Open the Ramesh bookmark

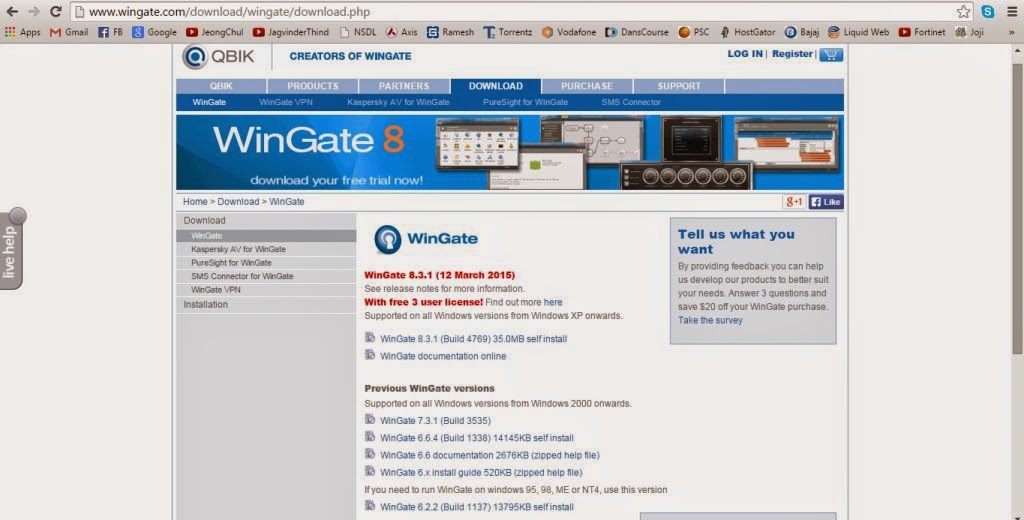(450, 32)
